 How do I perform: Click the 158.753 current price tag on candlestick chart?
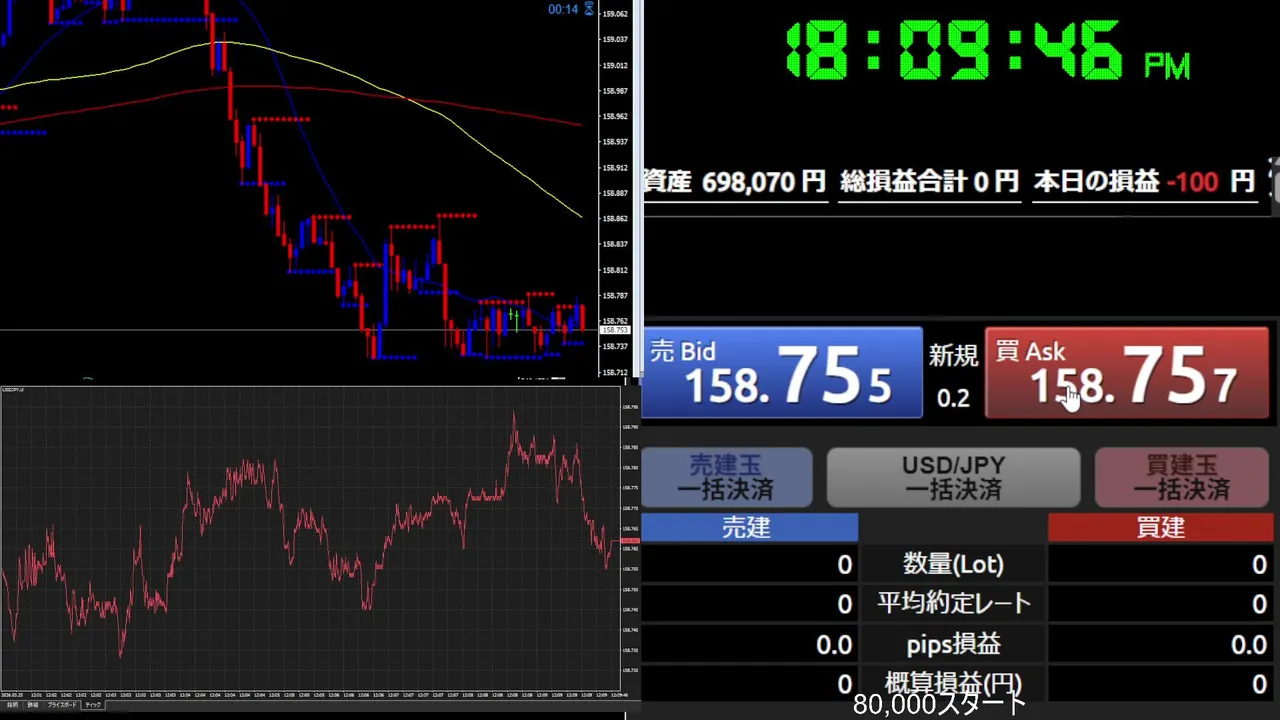(x=614, y=330)
